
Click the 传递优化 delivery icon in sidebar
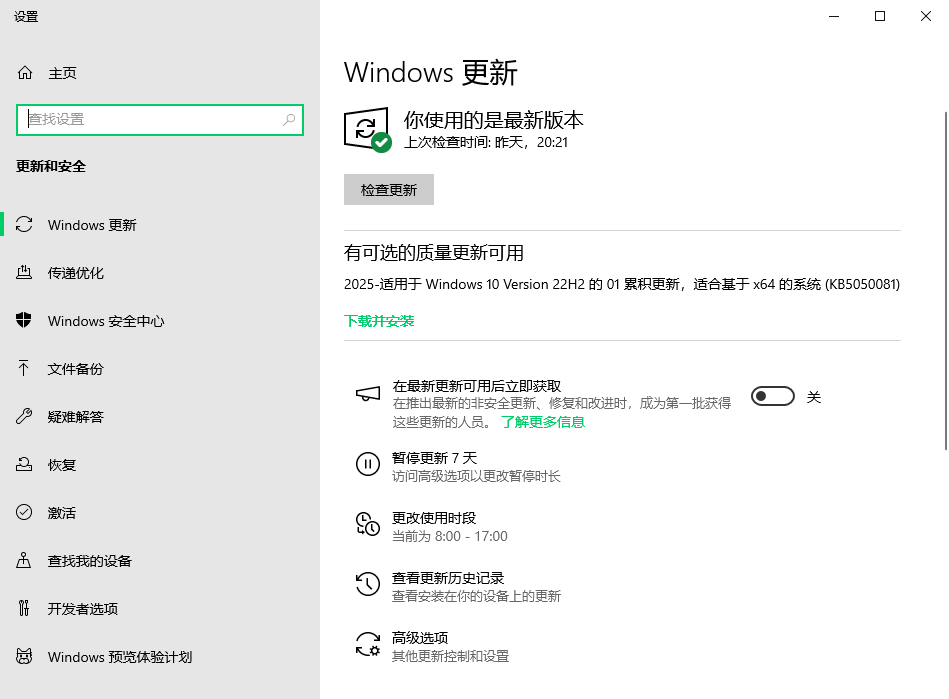click(x=24, y=272)
